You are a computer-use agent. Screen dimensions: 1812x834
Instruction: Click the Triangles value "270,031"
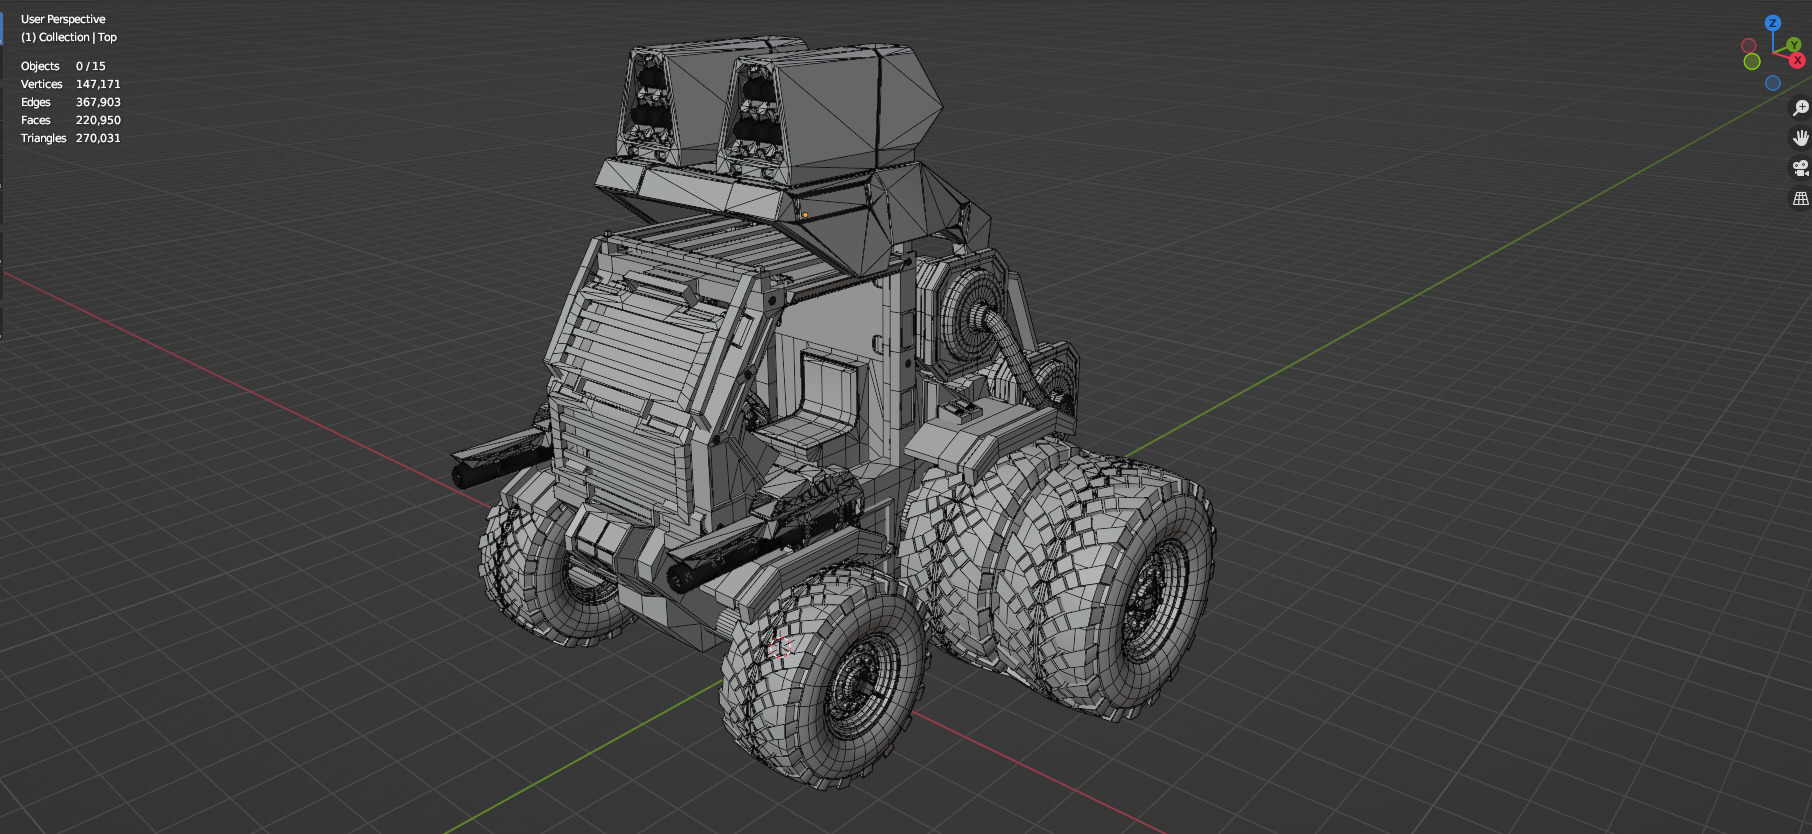pyautogui.click(x=98, y=138)
